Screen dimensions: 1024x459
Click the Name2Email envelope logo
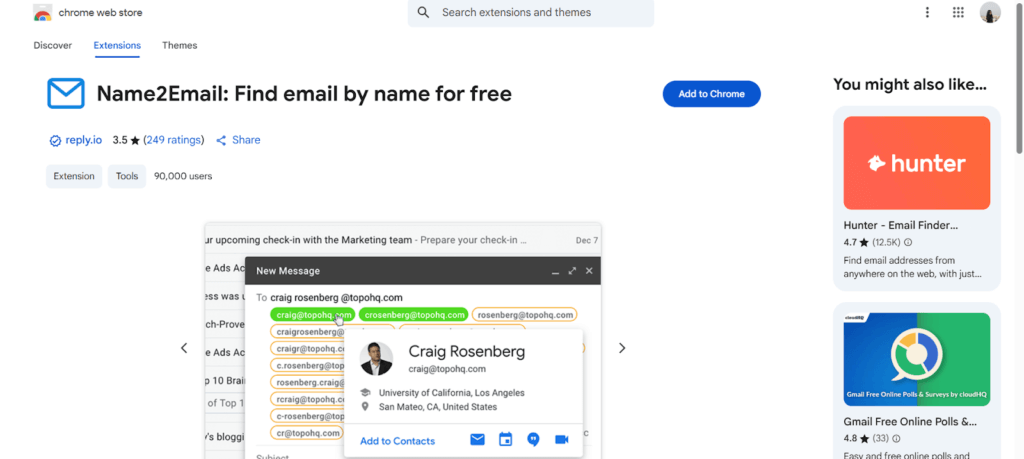click(66, 93)
